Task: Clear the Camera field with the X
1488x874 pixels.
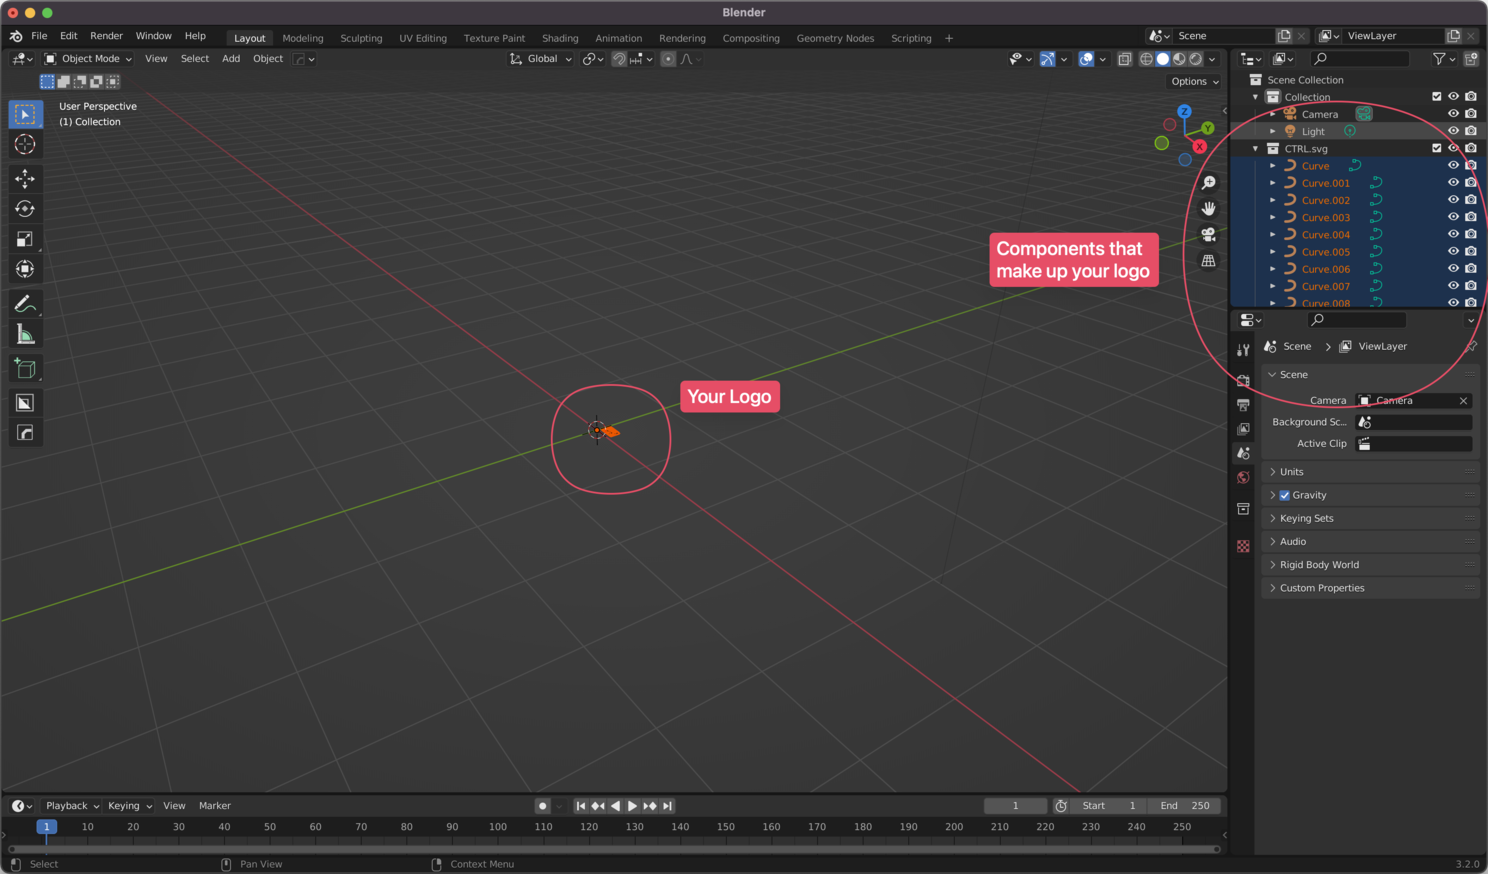Action: coord(1463,401)
